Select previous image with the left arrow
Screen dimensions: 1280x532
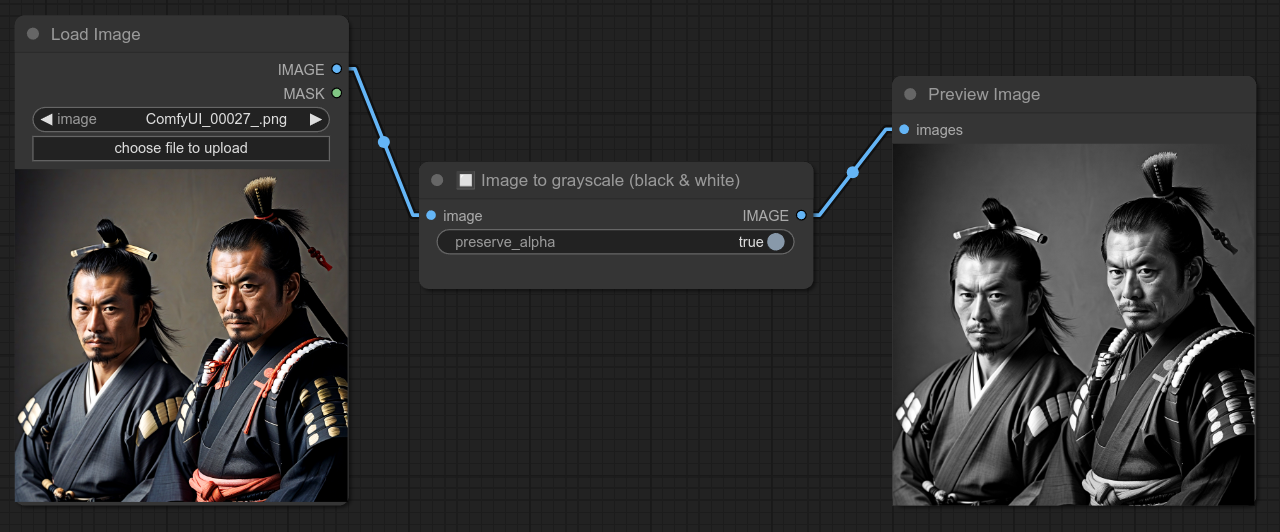[x=46, y=119]
